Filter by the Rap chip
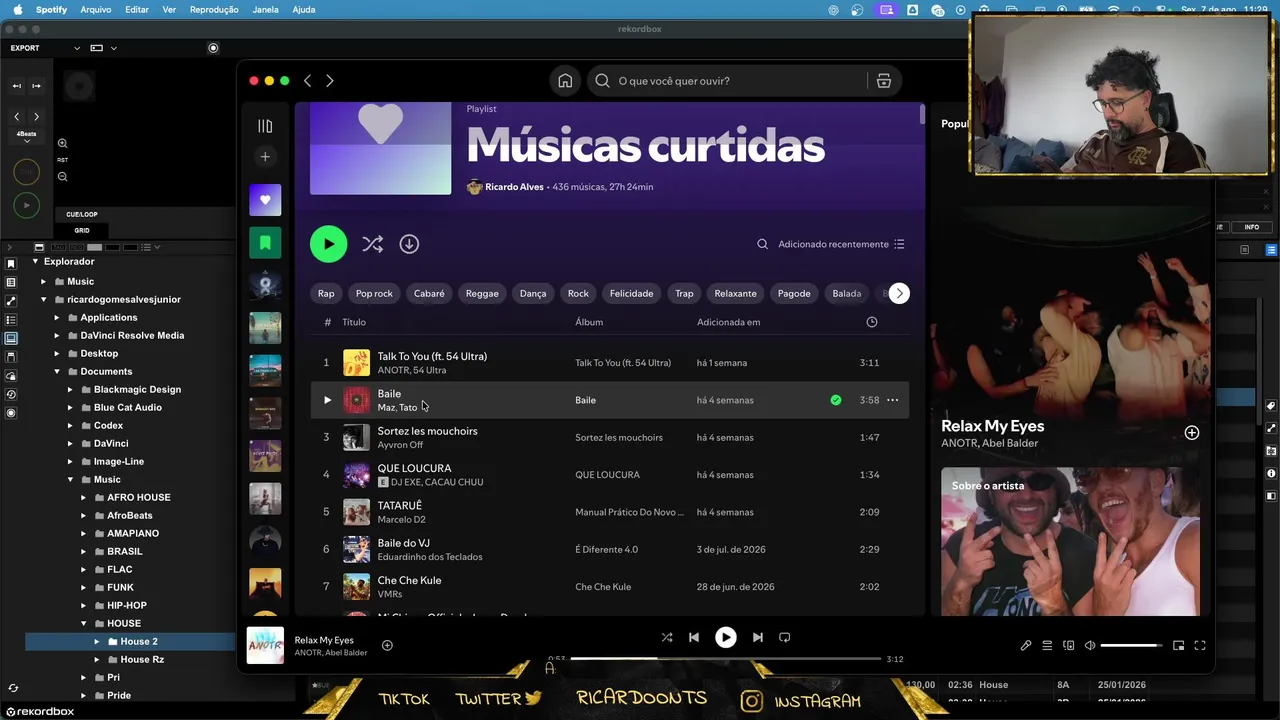 tap(326, 294)
